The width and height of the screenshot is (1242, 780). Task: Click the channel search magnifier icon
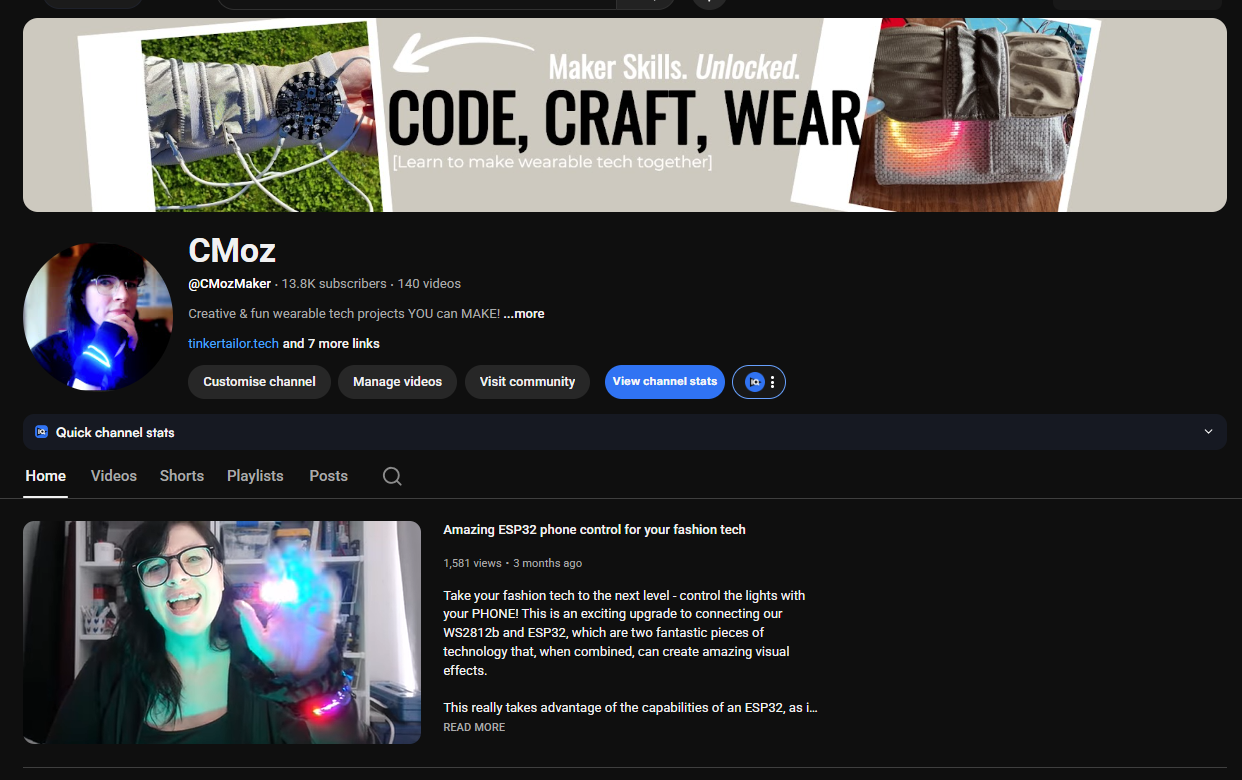[392, 476]
